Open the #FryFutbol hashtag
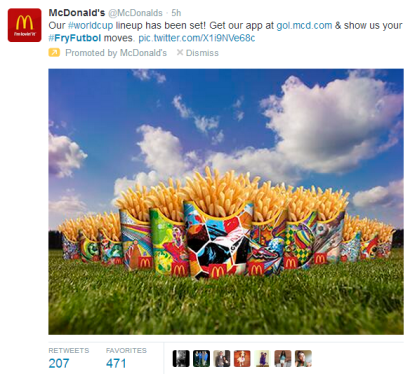410x374 pixels. (75, 38)
